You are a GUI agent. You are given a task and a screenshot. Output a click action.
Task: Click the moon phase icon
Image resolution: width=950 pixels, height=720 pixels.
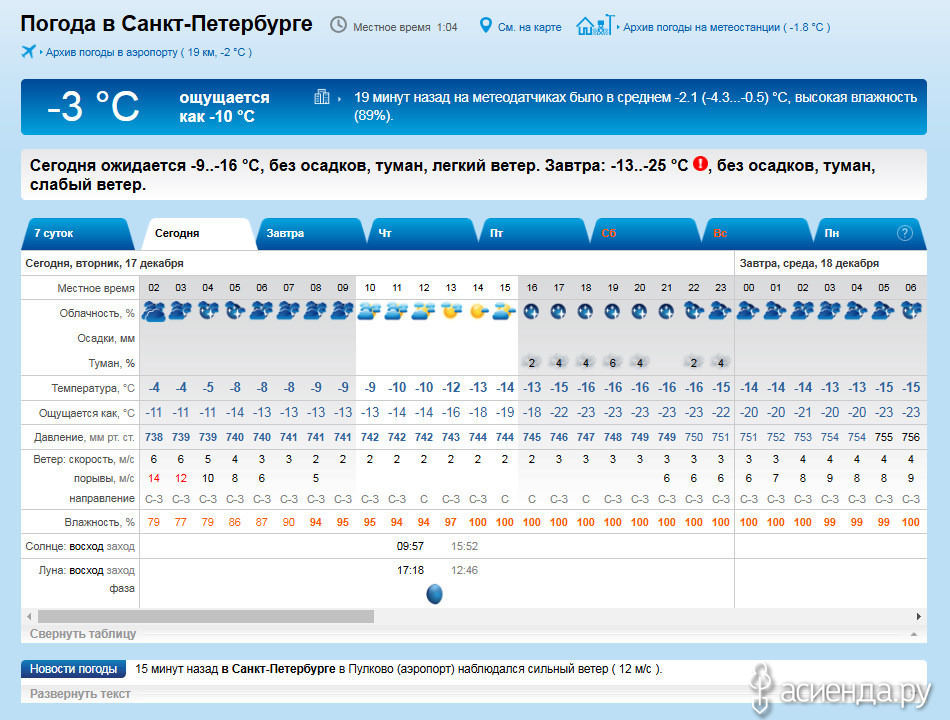pyautogui.click(x=435, y=594)
